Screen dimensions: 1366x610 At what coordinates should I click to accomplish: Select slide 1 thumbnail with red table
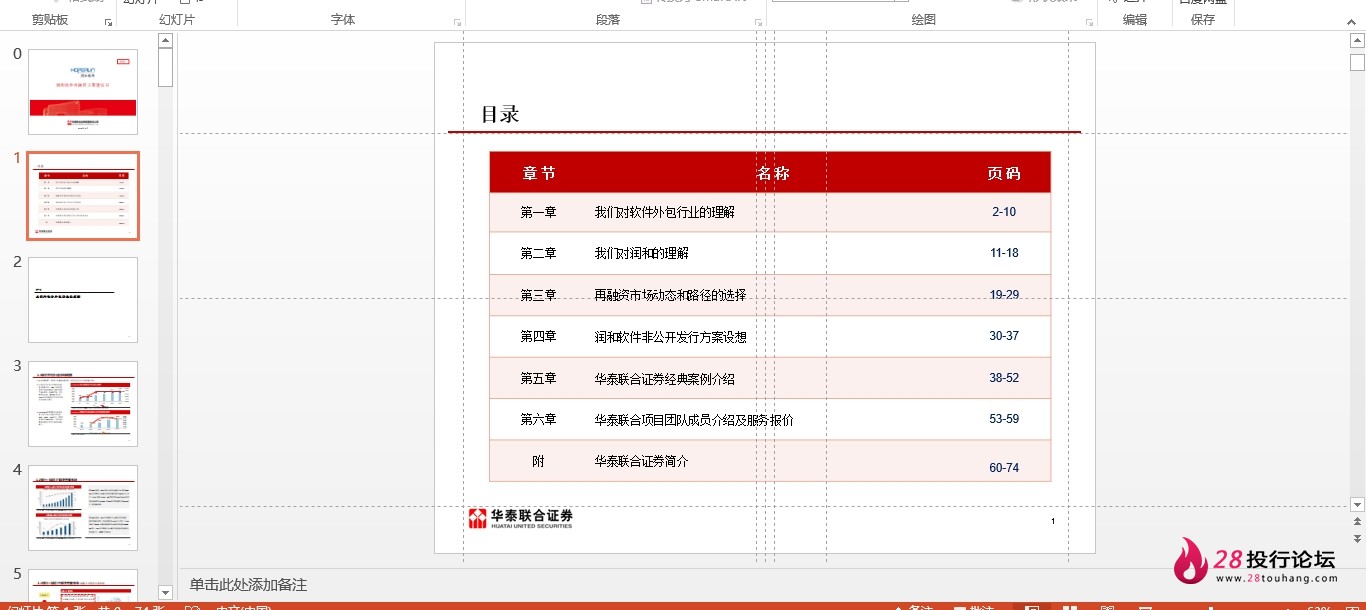83,196
